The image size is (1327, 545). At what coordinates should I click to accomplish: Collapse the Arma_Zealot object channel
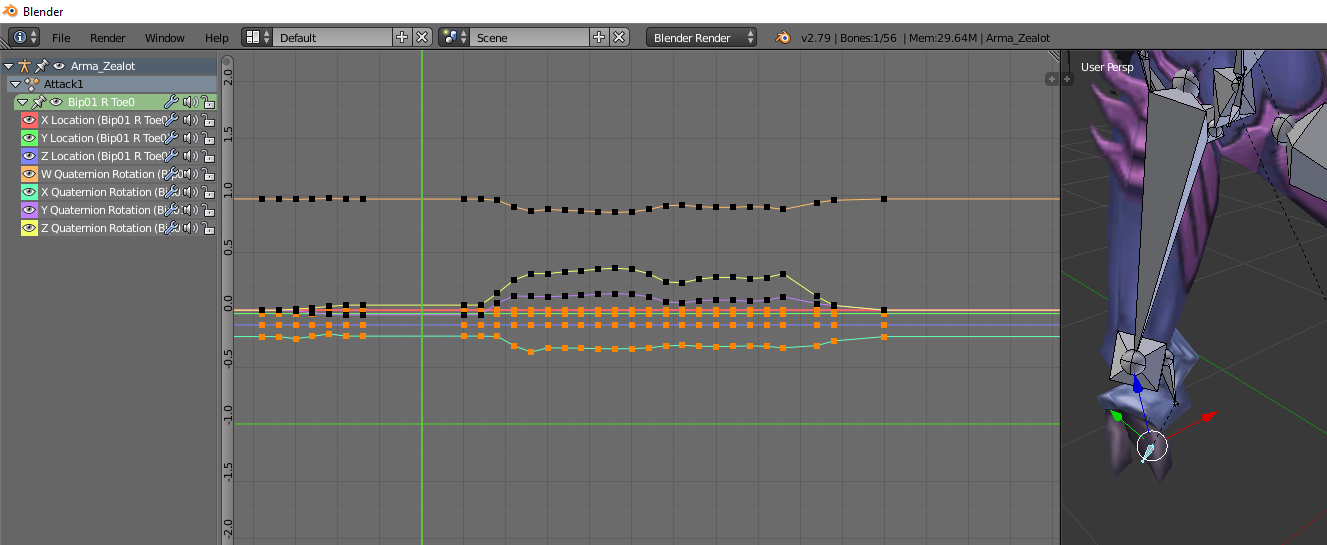pos(9,66)
